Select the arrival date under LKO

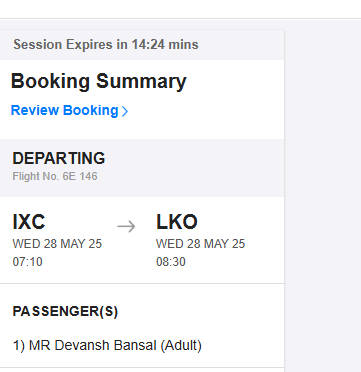pyautogui.click(x=201, y=244)
